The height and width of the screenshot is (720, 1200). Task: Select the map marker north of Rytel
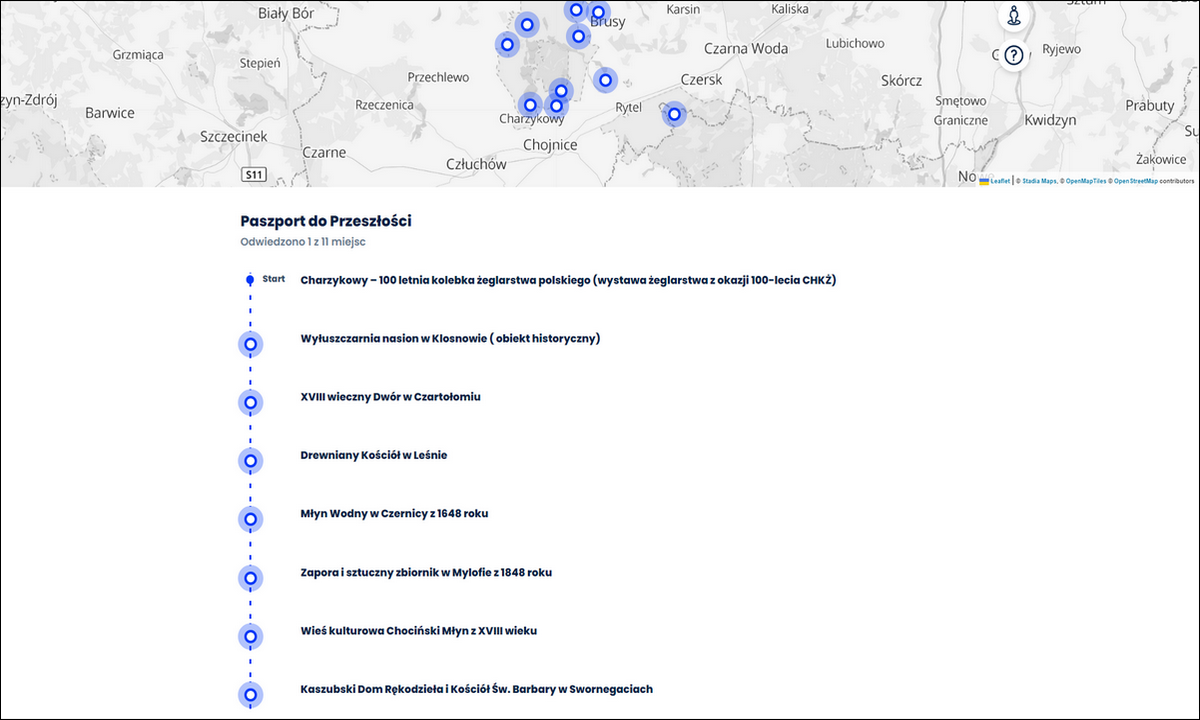tap(604, 80)
